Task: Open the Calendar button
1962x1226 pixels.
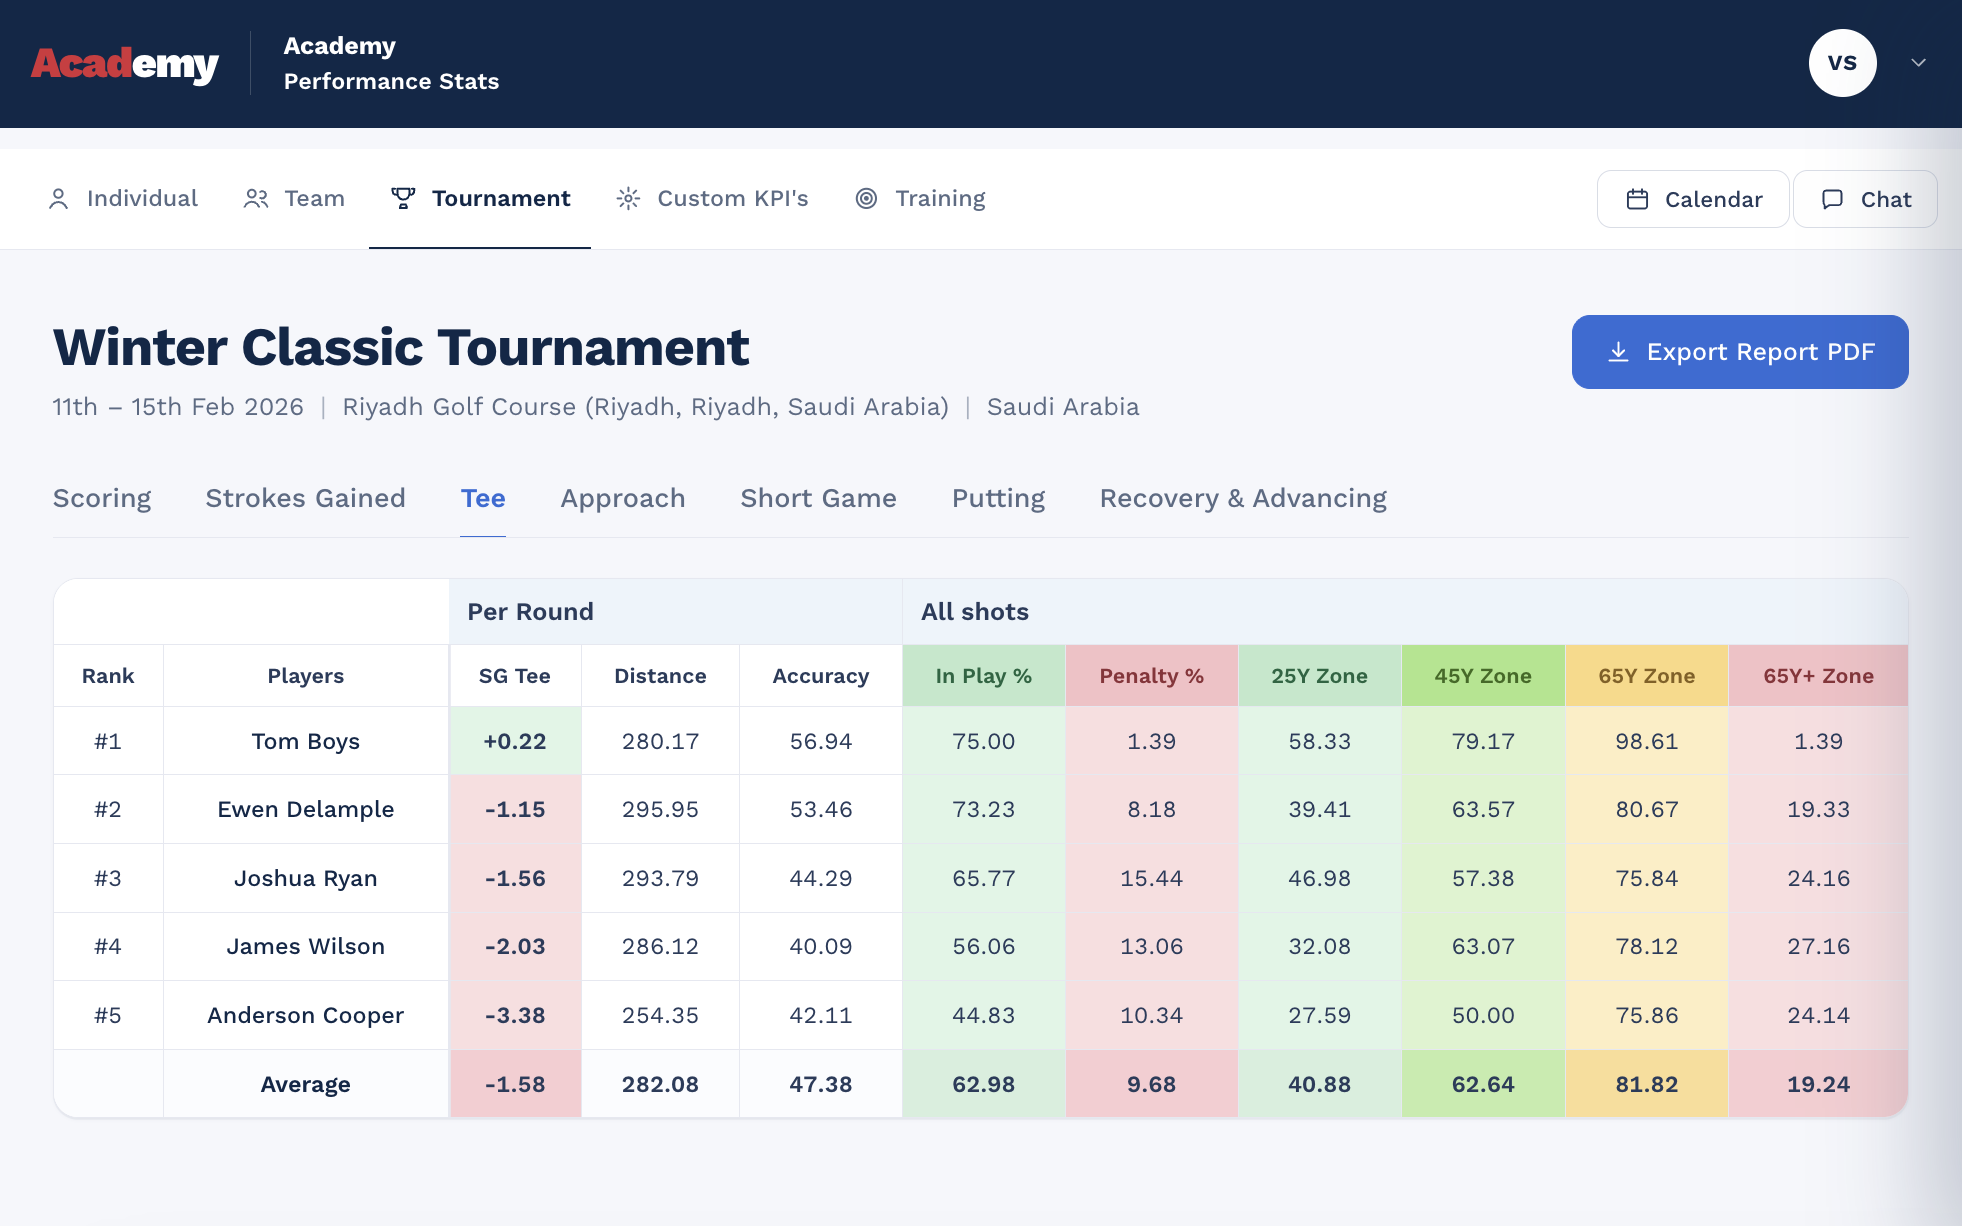Action: (x=1693, y=200)
